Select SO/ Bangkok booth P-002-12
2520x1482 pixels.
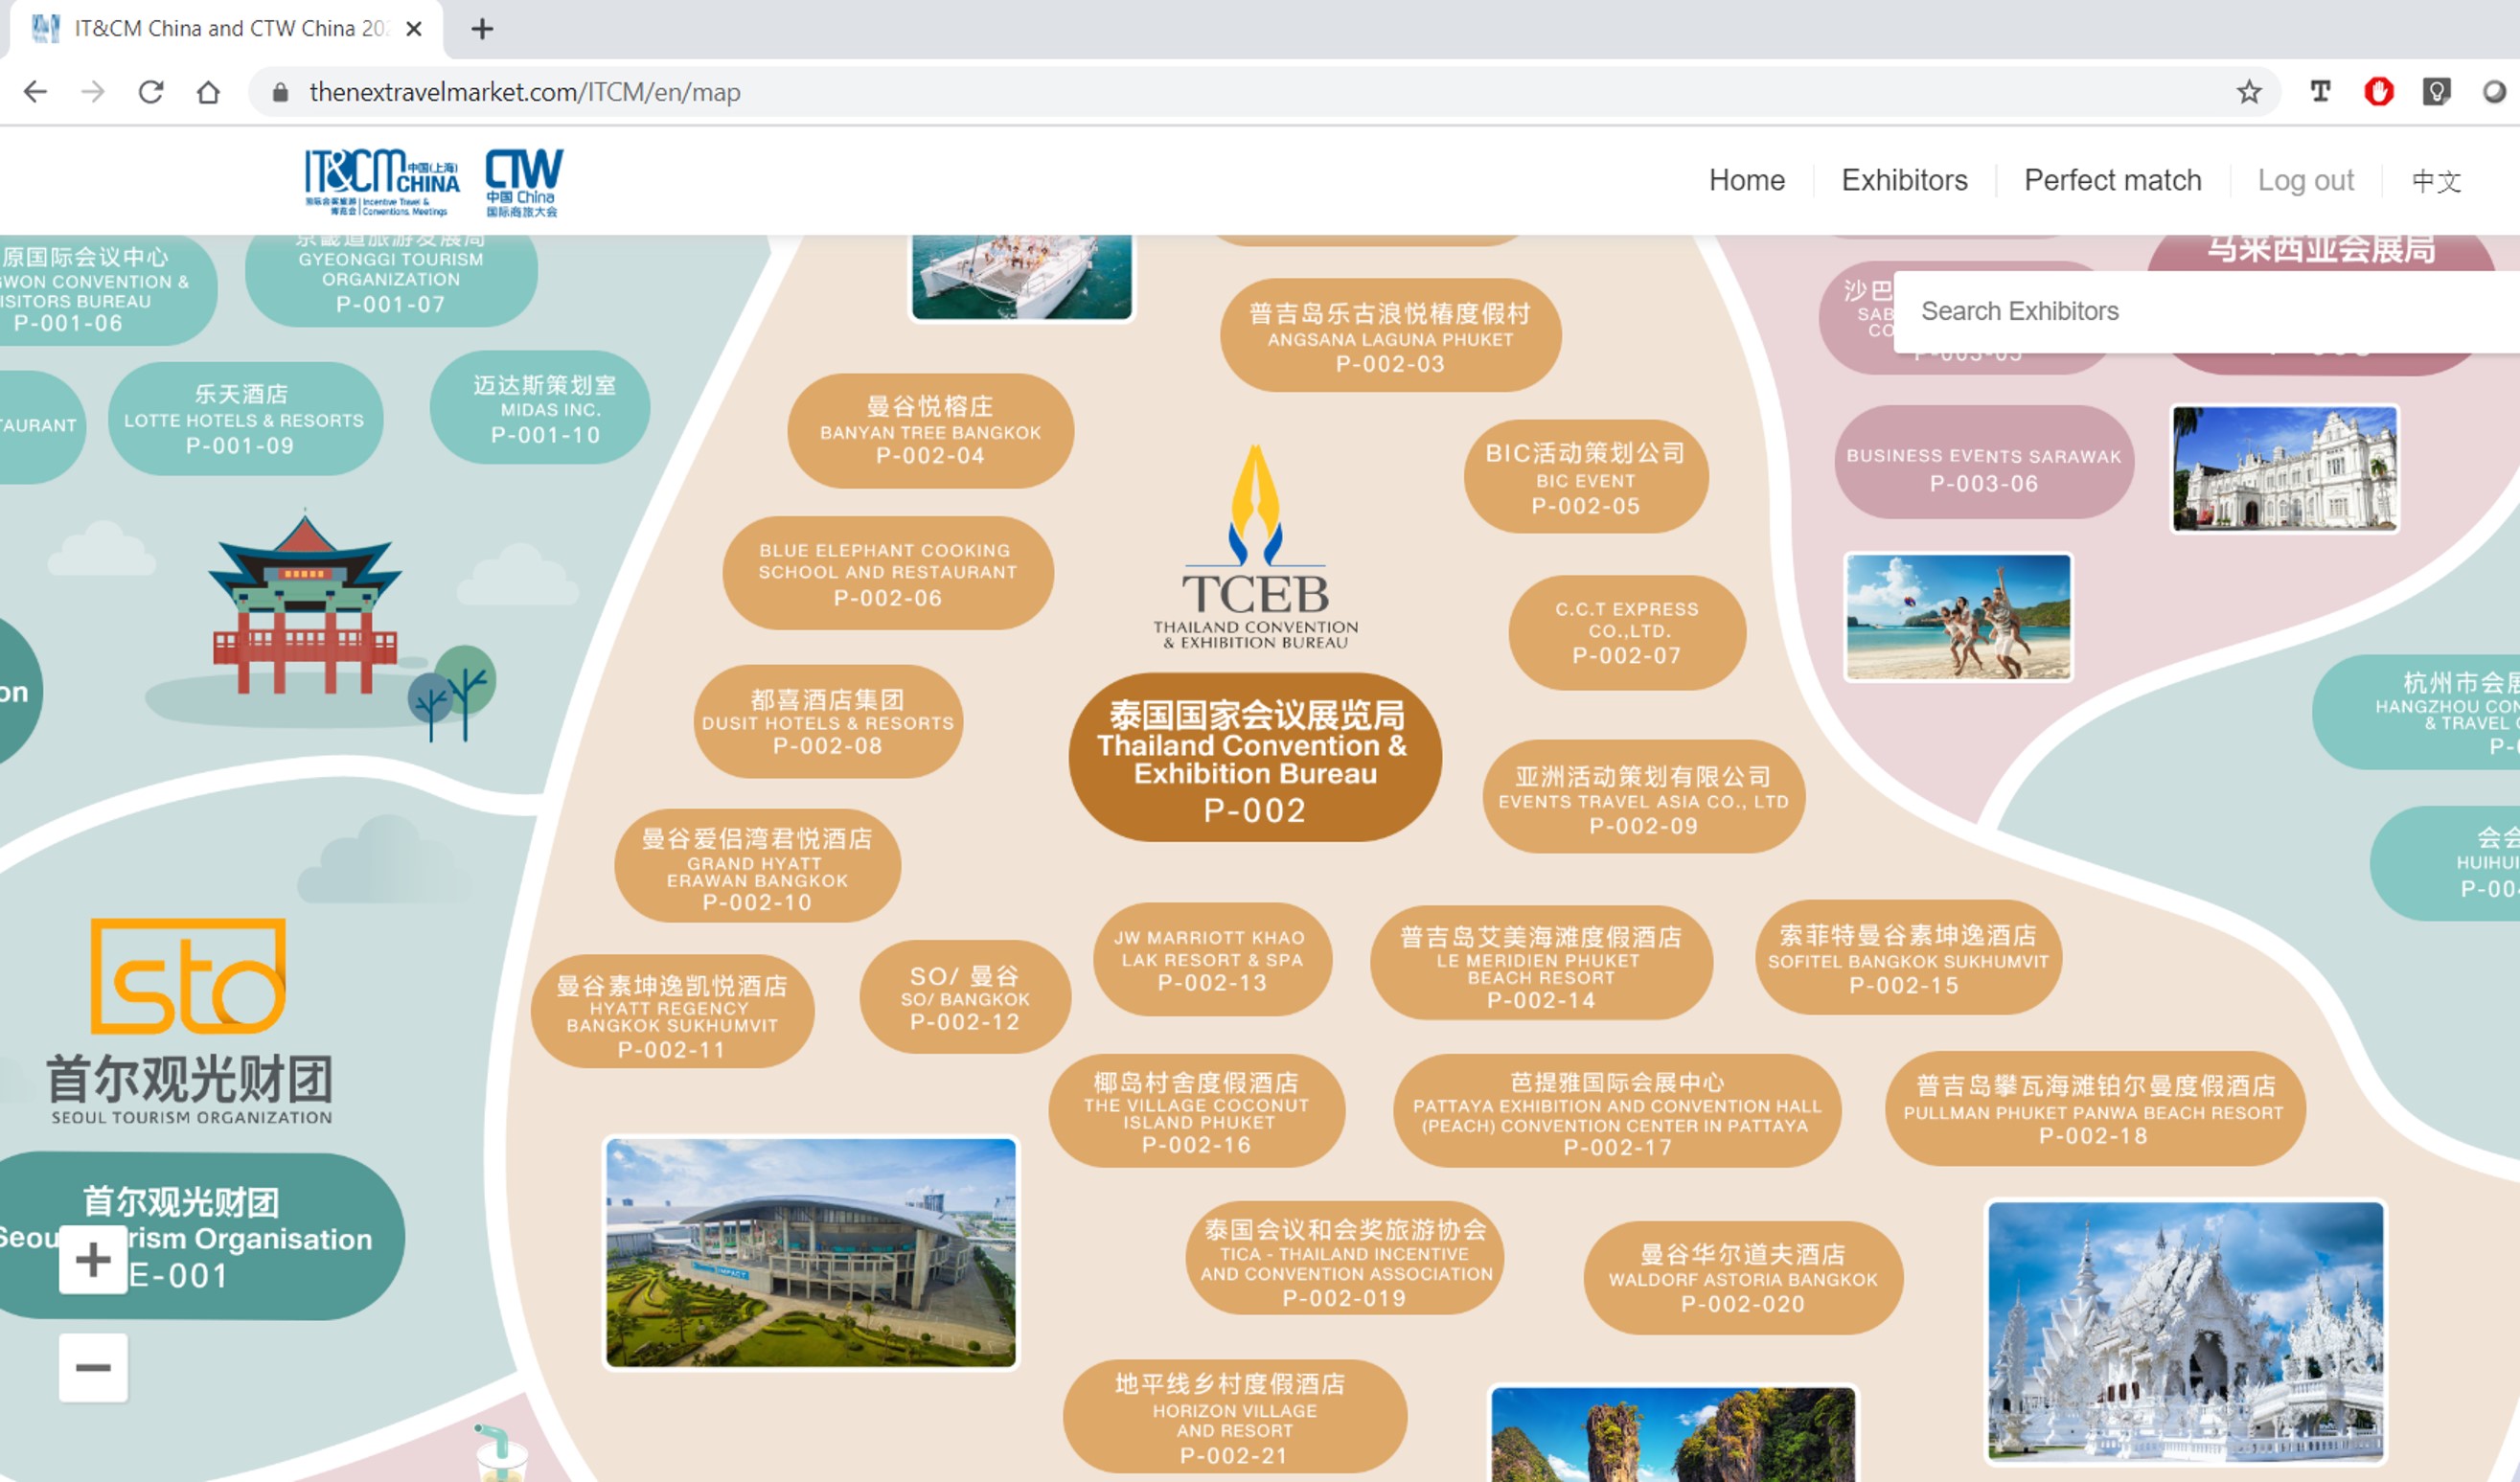tap(964, 996)
